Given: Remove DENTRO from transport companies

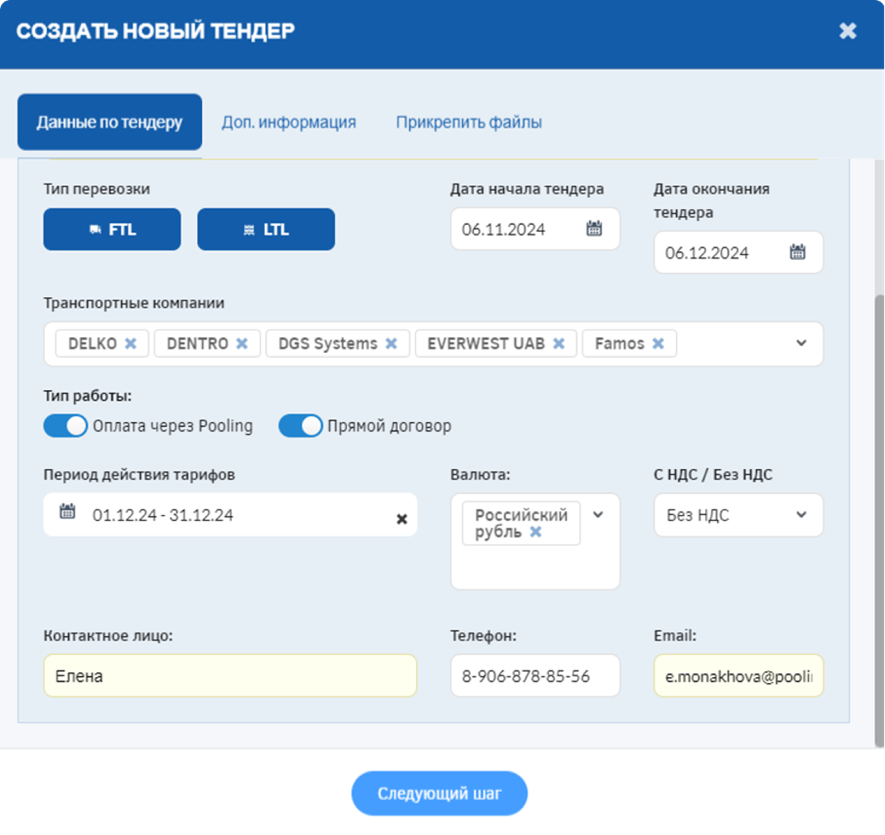Looking at the screenshot, I should [242, 343].
